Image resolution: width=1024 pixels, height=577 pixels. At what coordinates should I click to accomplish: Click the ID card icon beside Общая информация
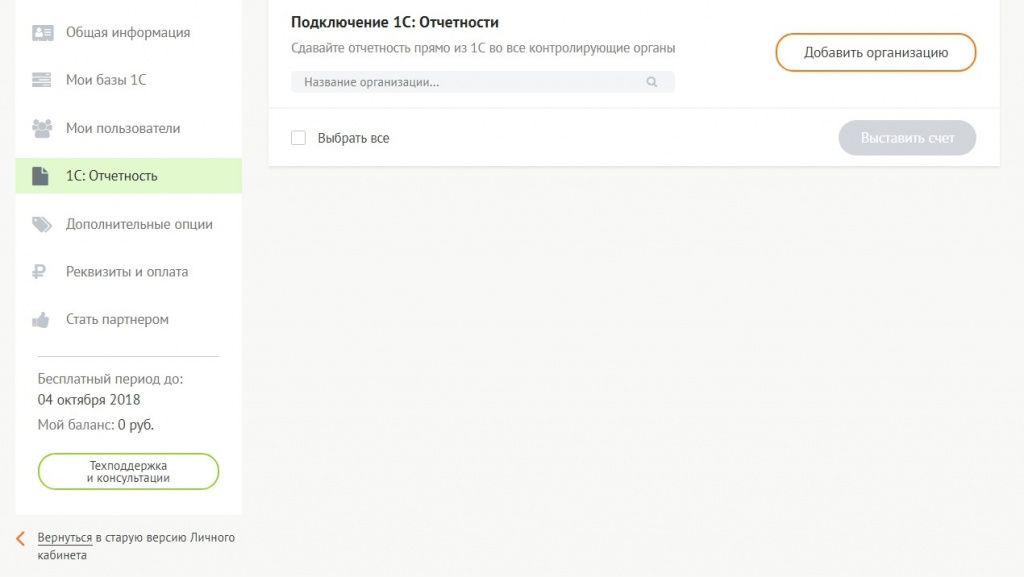point(42,33)
